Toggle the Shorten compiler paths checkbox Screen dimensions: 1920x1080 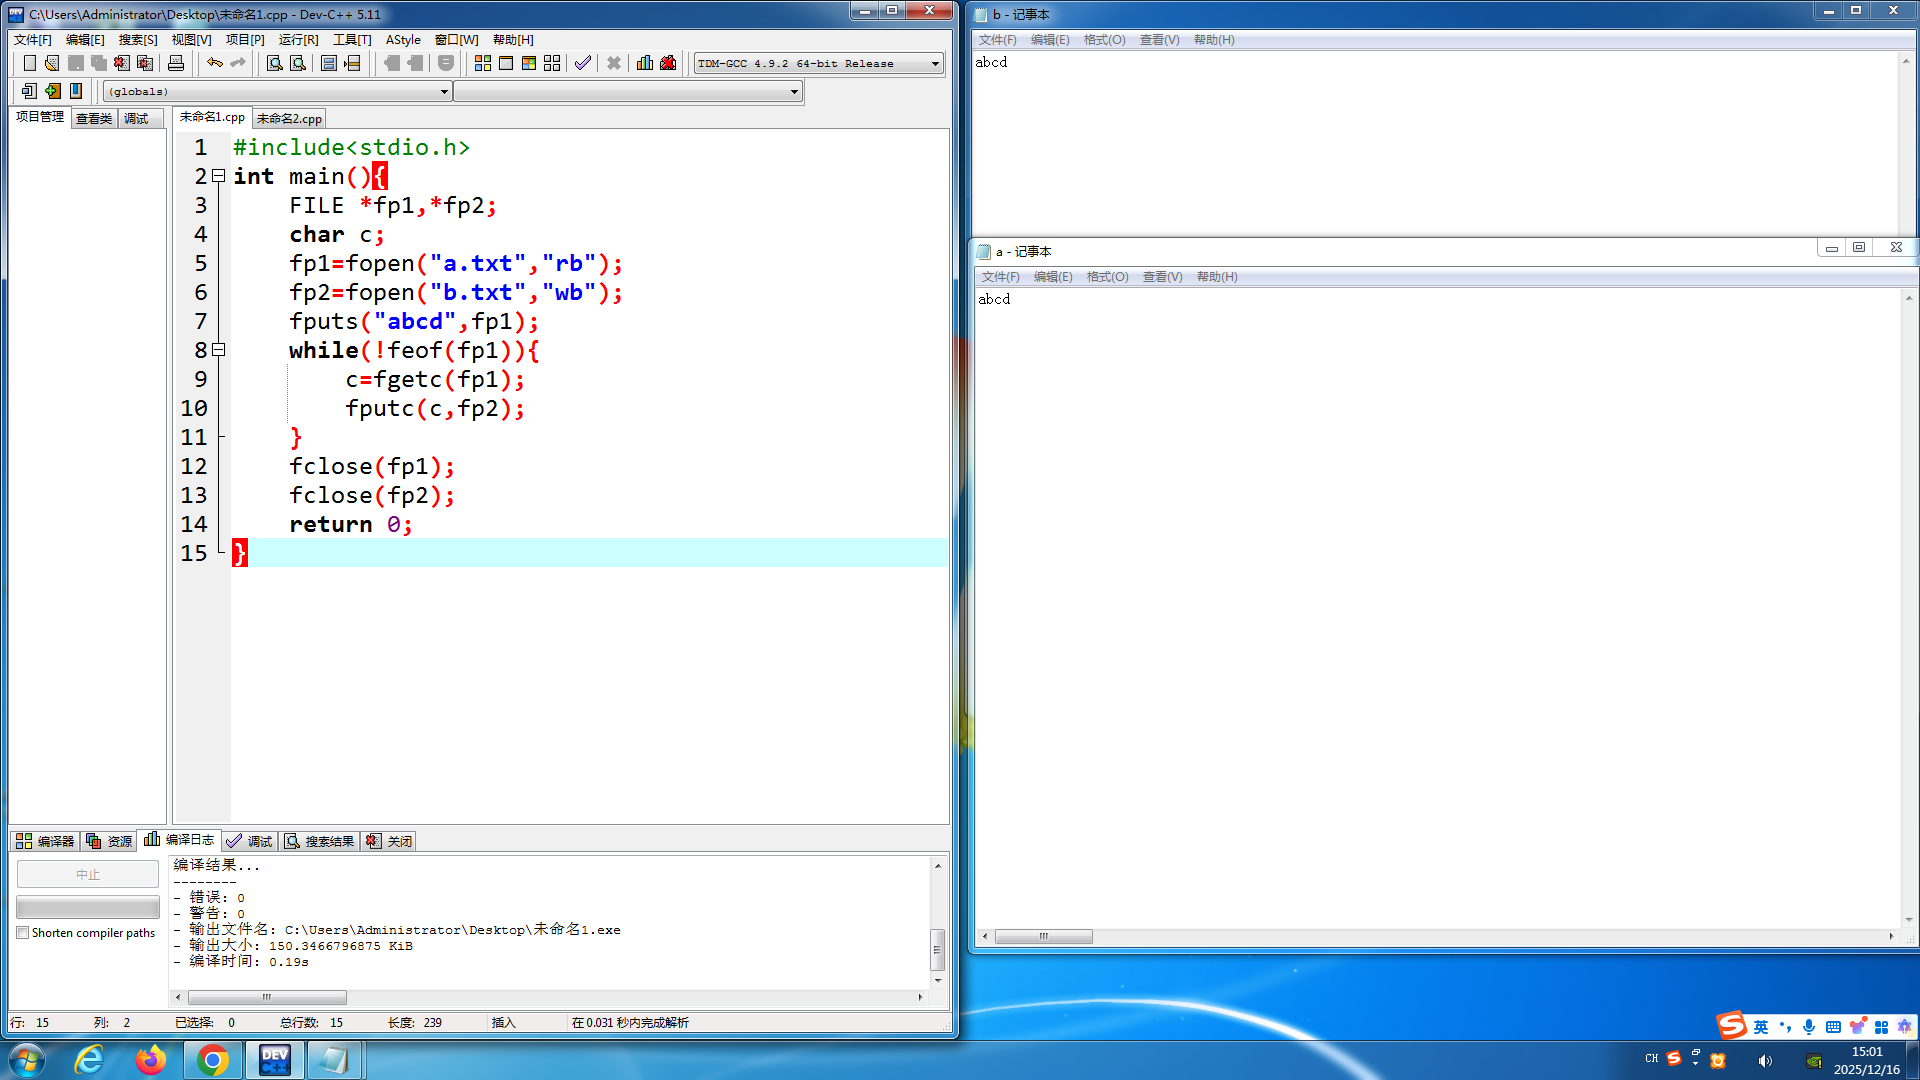(x=23, y=933)
